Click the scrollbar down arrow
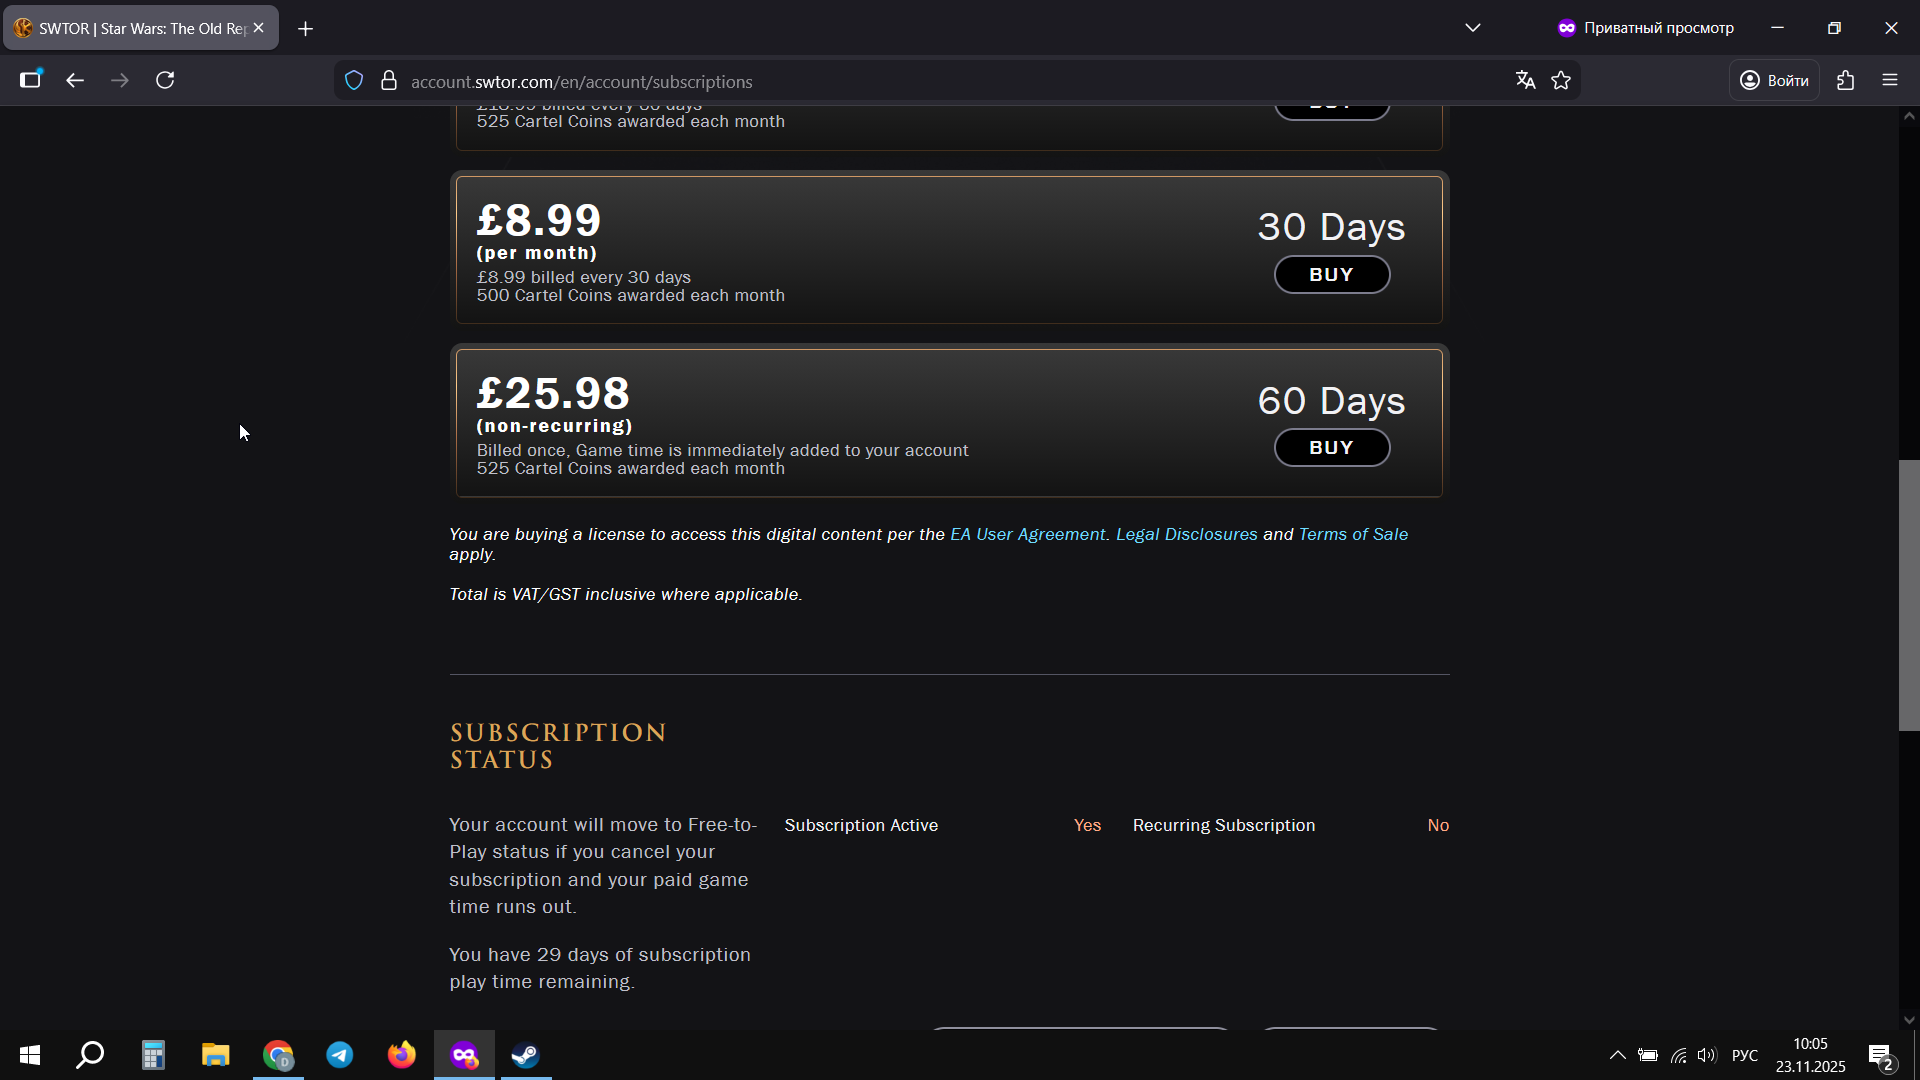Viewport: 1920px width, 1080px height. (x=1909, y=1020)
